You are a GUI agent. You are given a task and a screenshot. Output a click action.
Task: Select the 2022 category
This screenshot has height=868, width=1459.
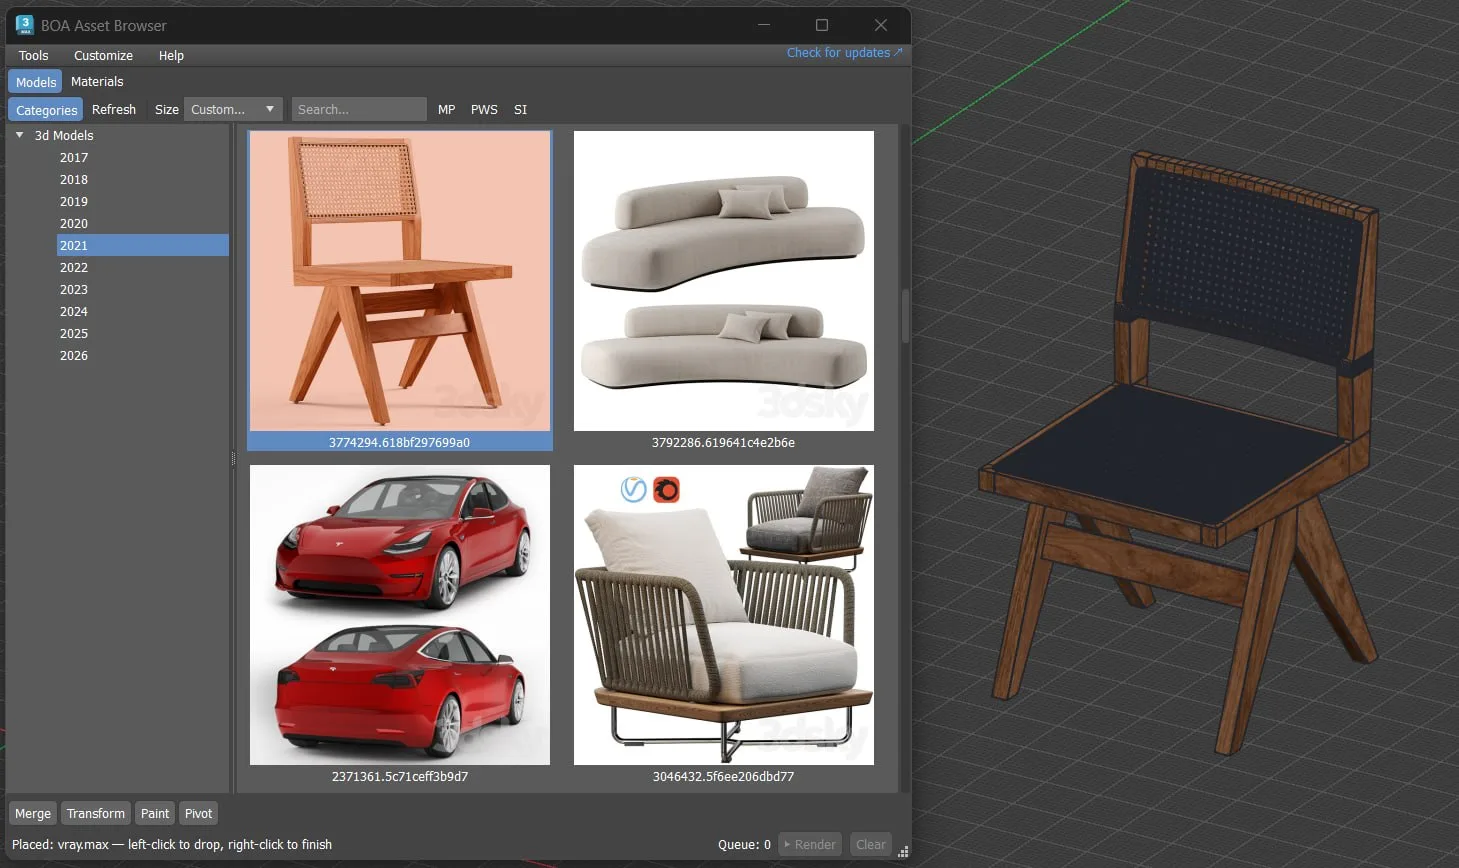[x=74, y=268]
